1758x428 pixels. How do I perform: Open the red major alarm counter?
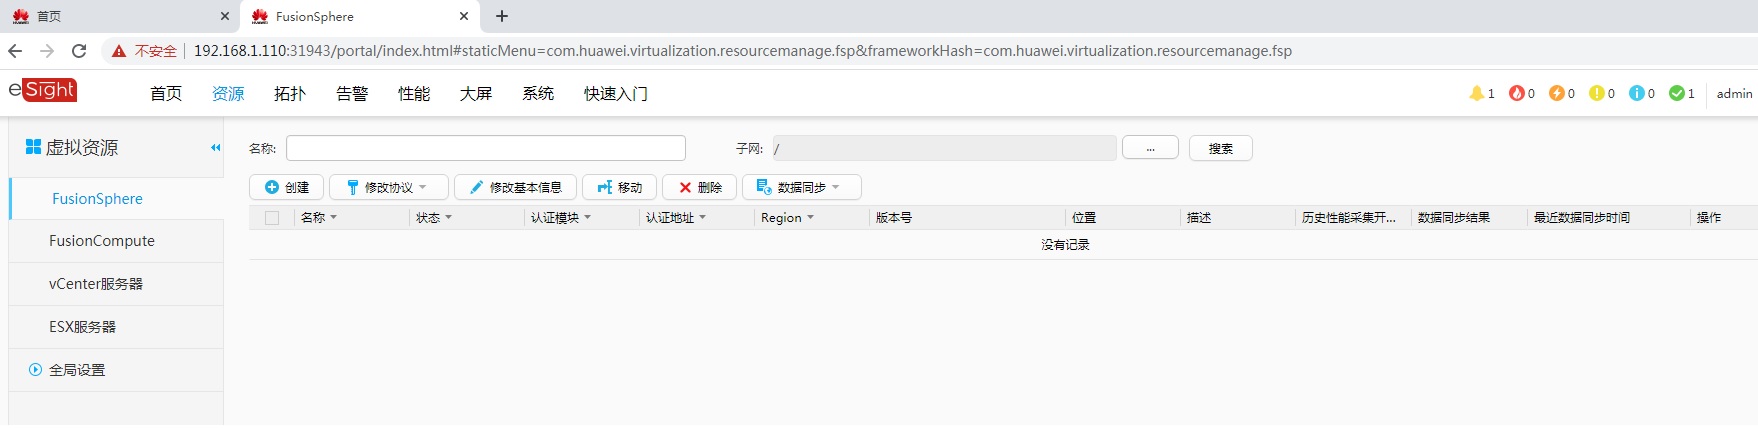click(x=1522, y=93)
